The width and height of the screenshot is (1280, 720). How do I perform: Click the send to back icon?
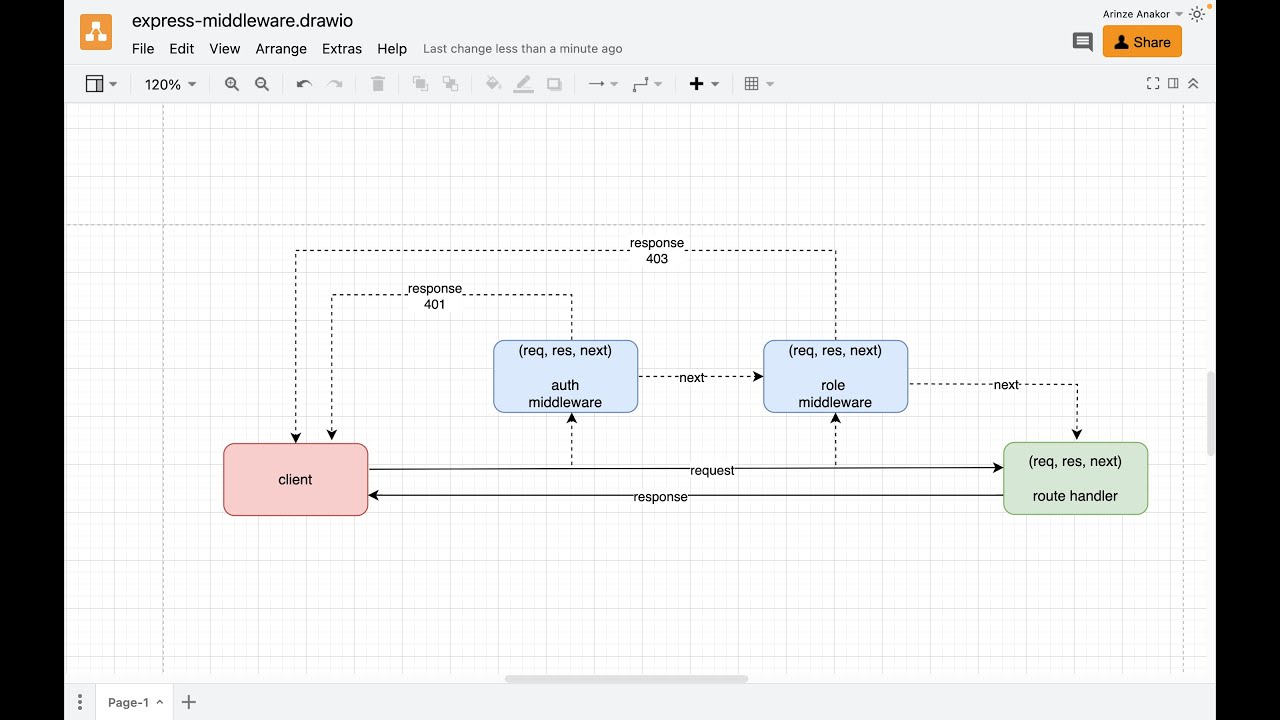(x=450, y=84)
